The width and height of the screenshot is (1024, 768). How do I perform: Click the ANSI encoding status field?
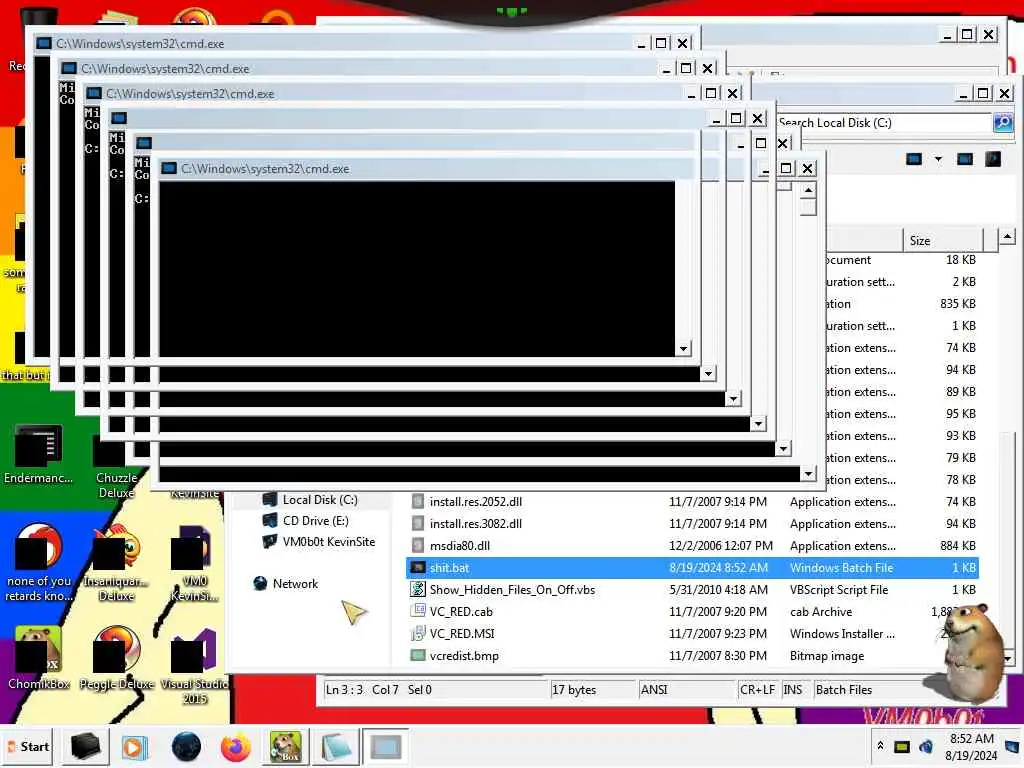(686, 690)
